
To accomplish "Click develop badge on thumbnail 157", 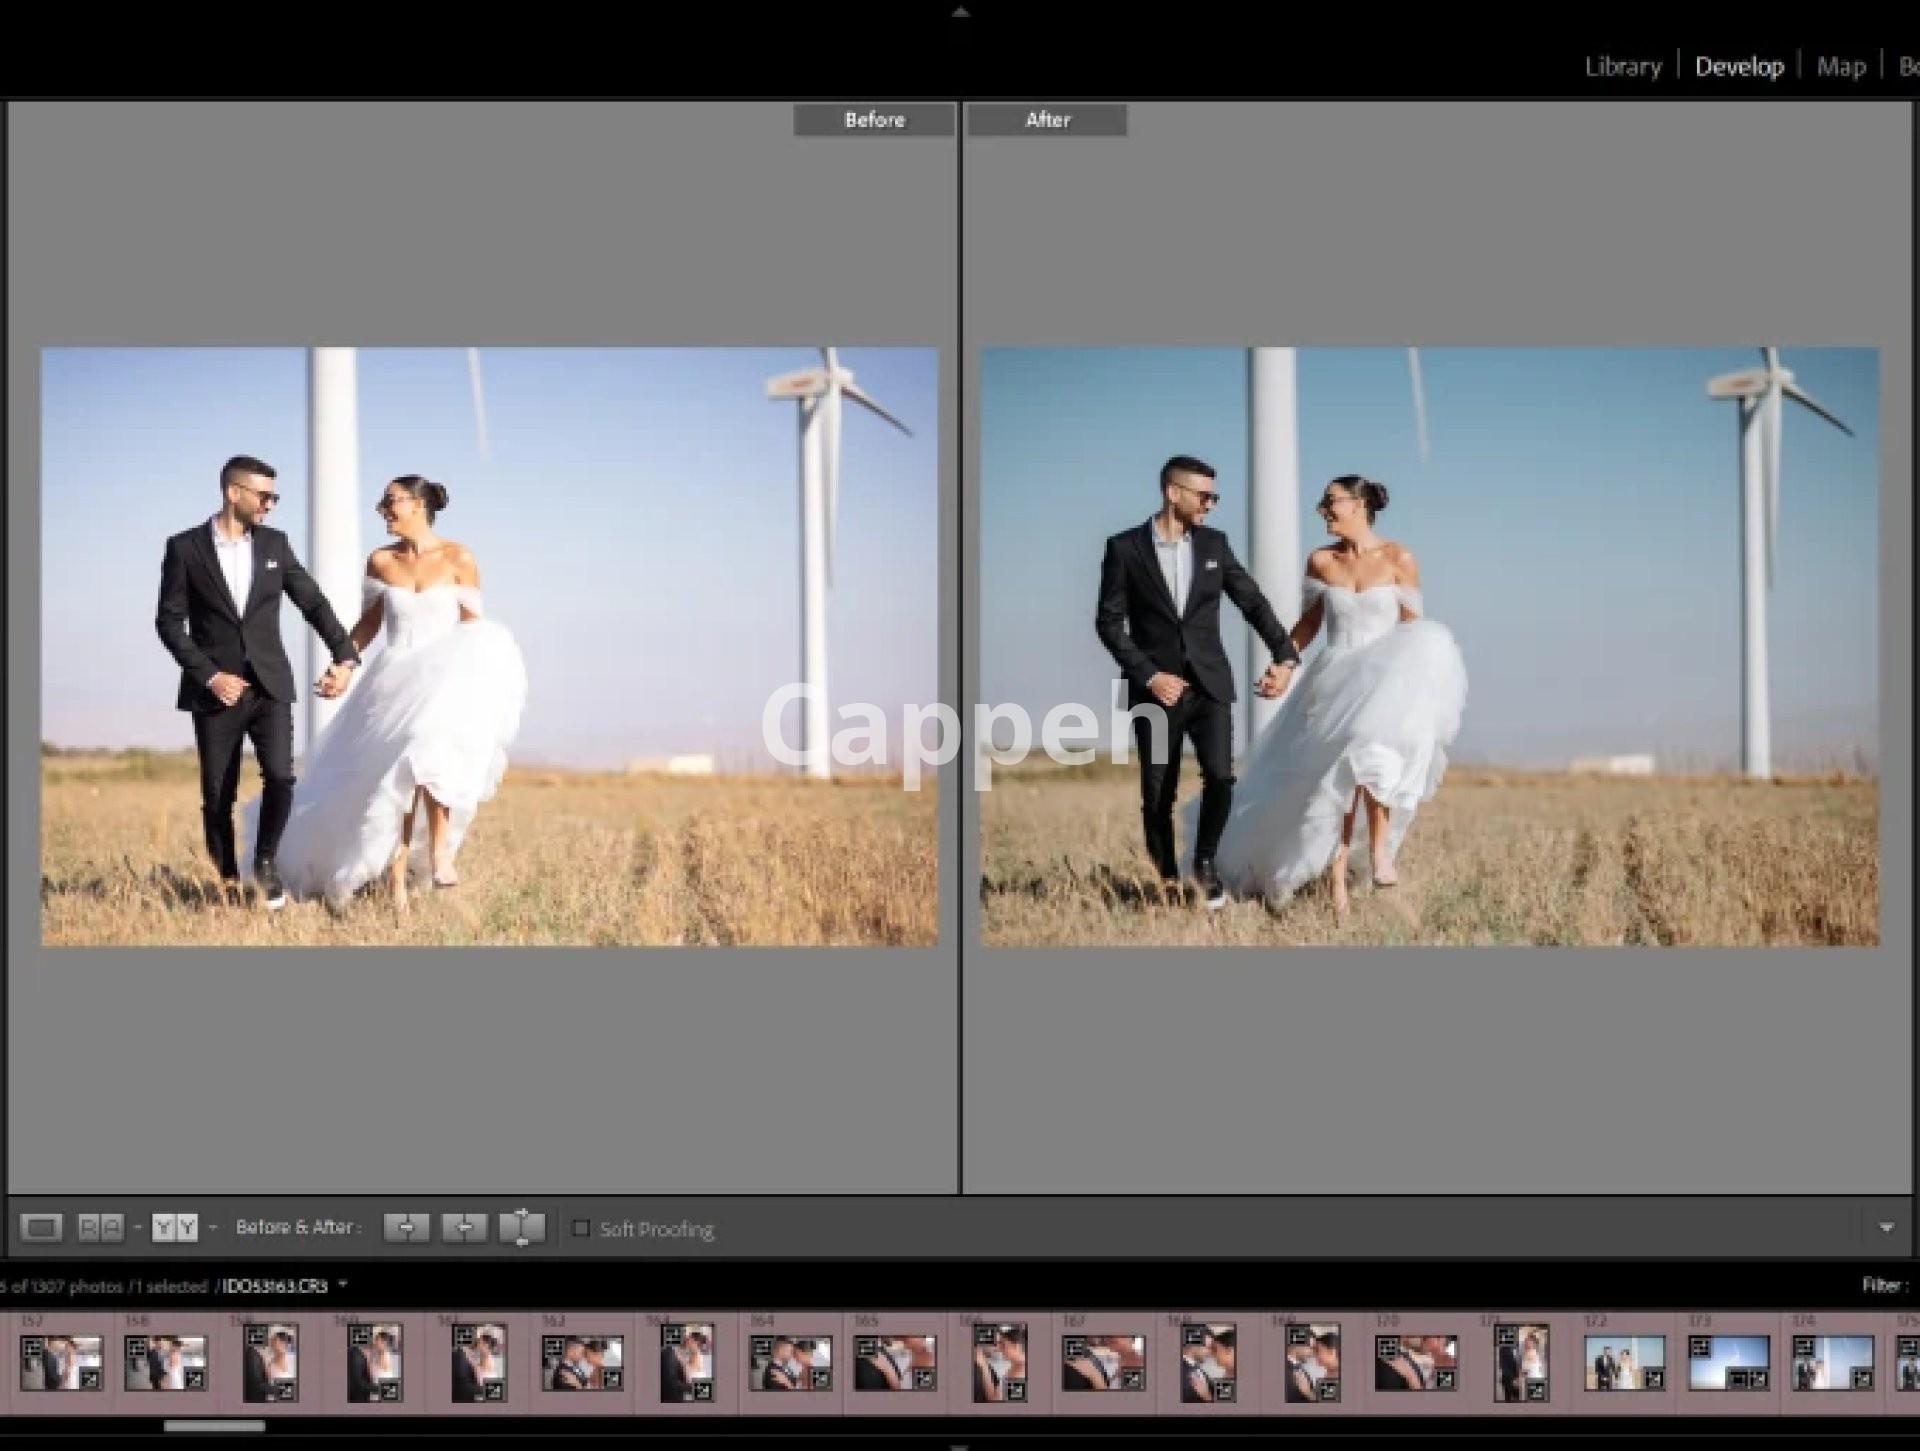I will [x=90, y=1380].
